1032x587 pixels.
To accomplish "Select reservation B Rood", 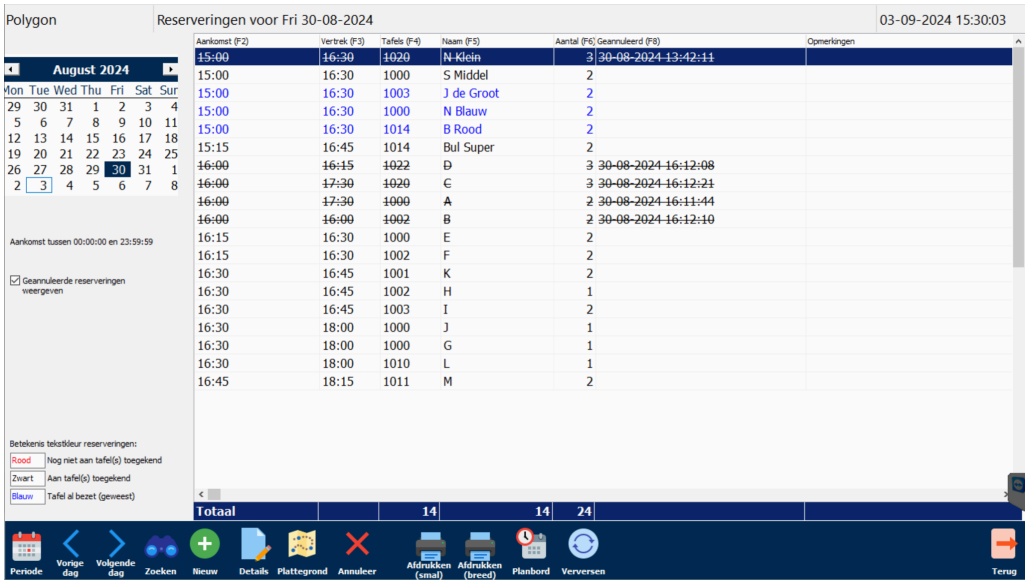I will [x=604, y=129].
